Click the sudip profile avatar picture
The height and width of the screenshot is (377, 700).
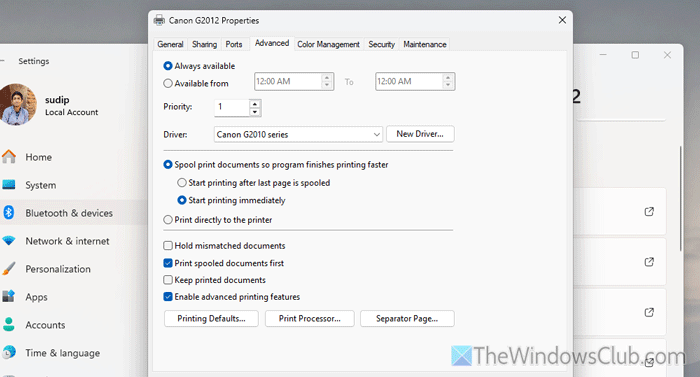17,105
